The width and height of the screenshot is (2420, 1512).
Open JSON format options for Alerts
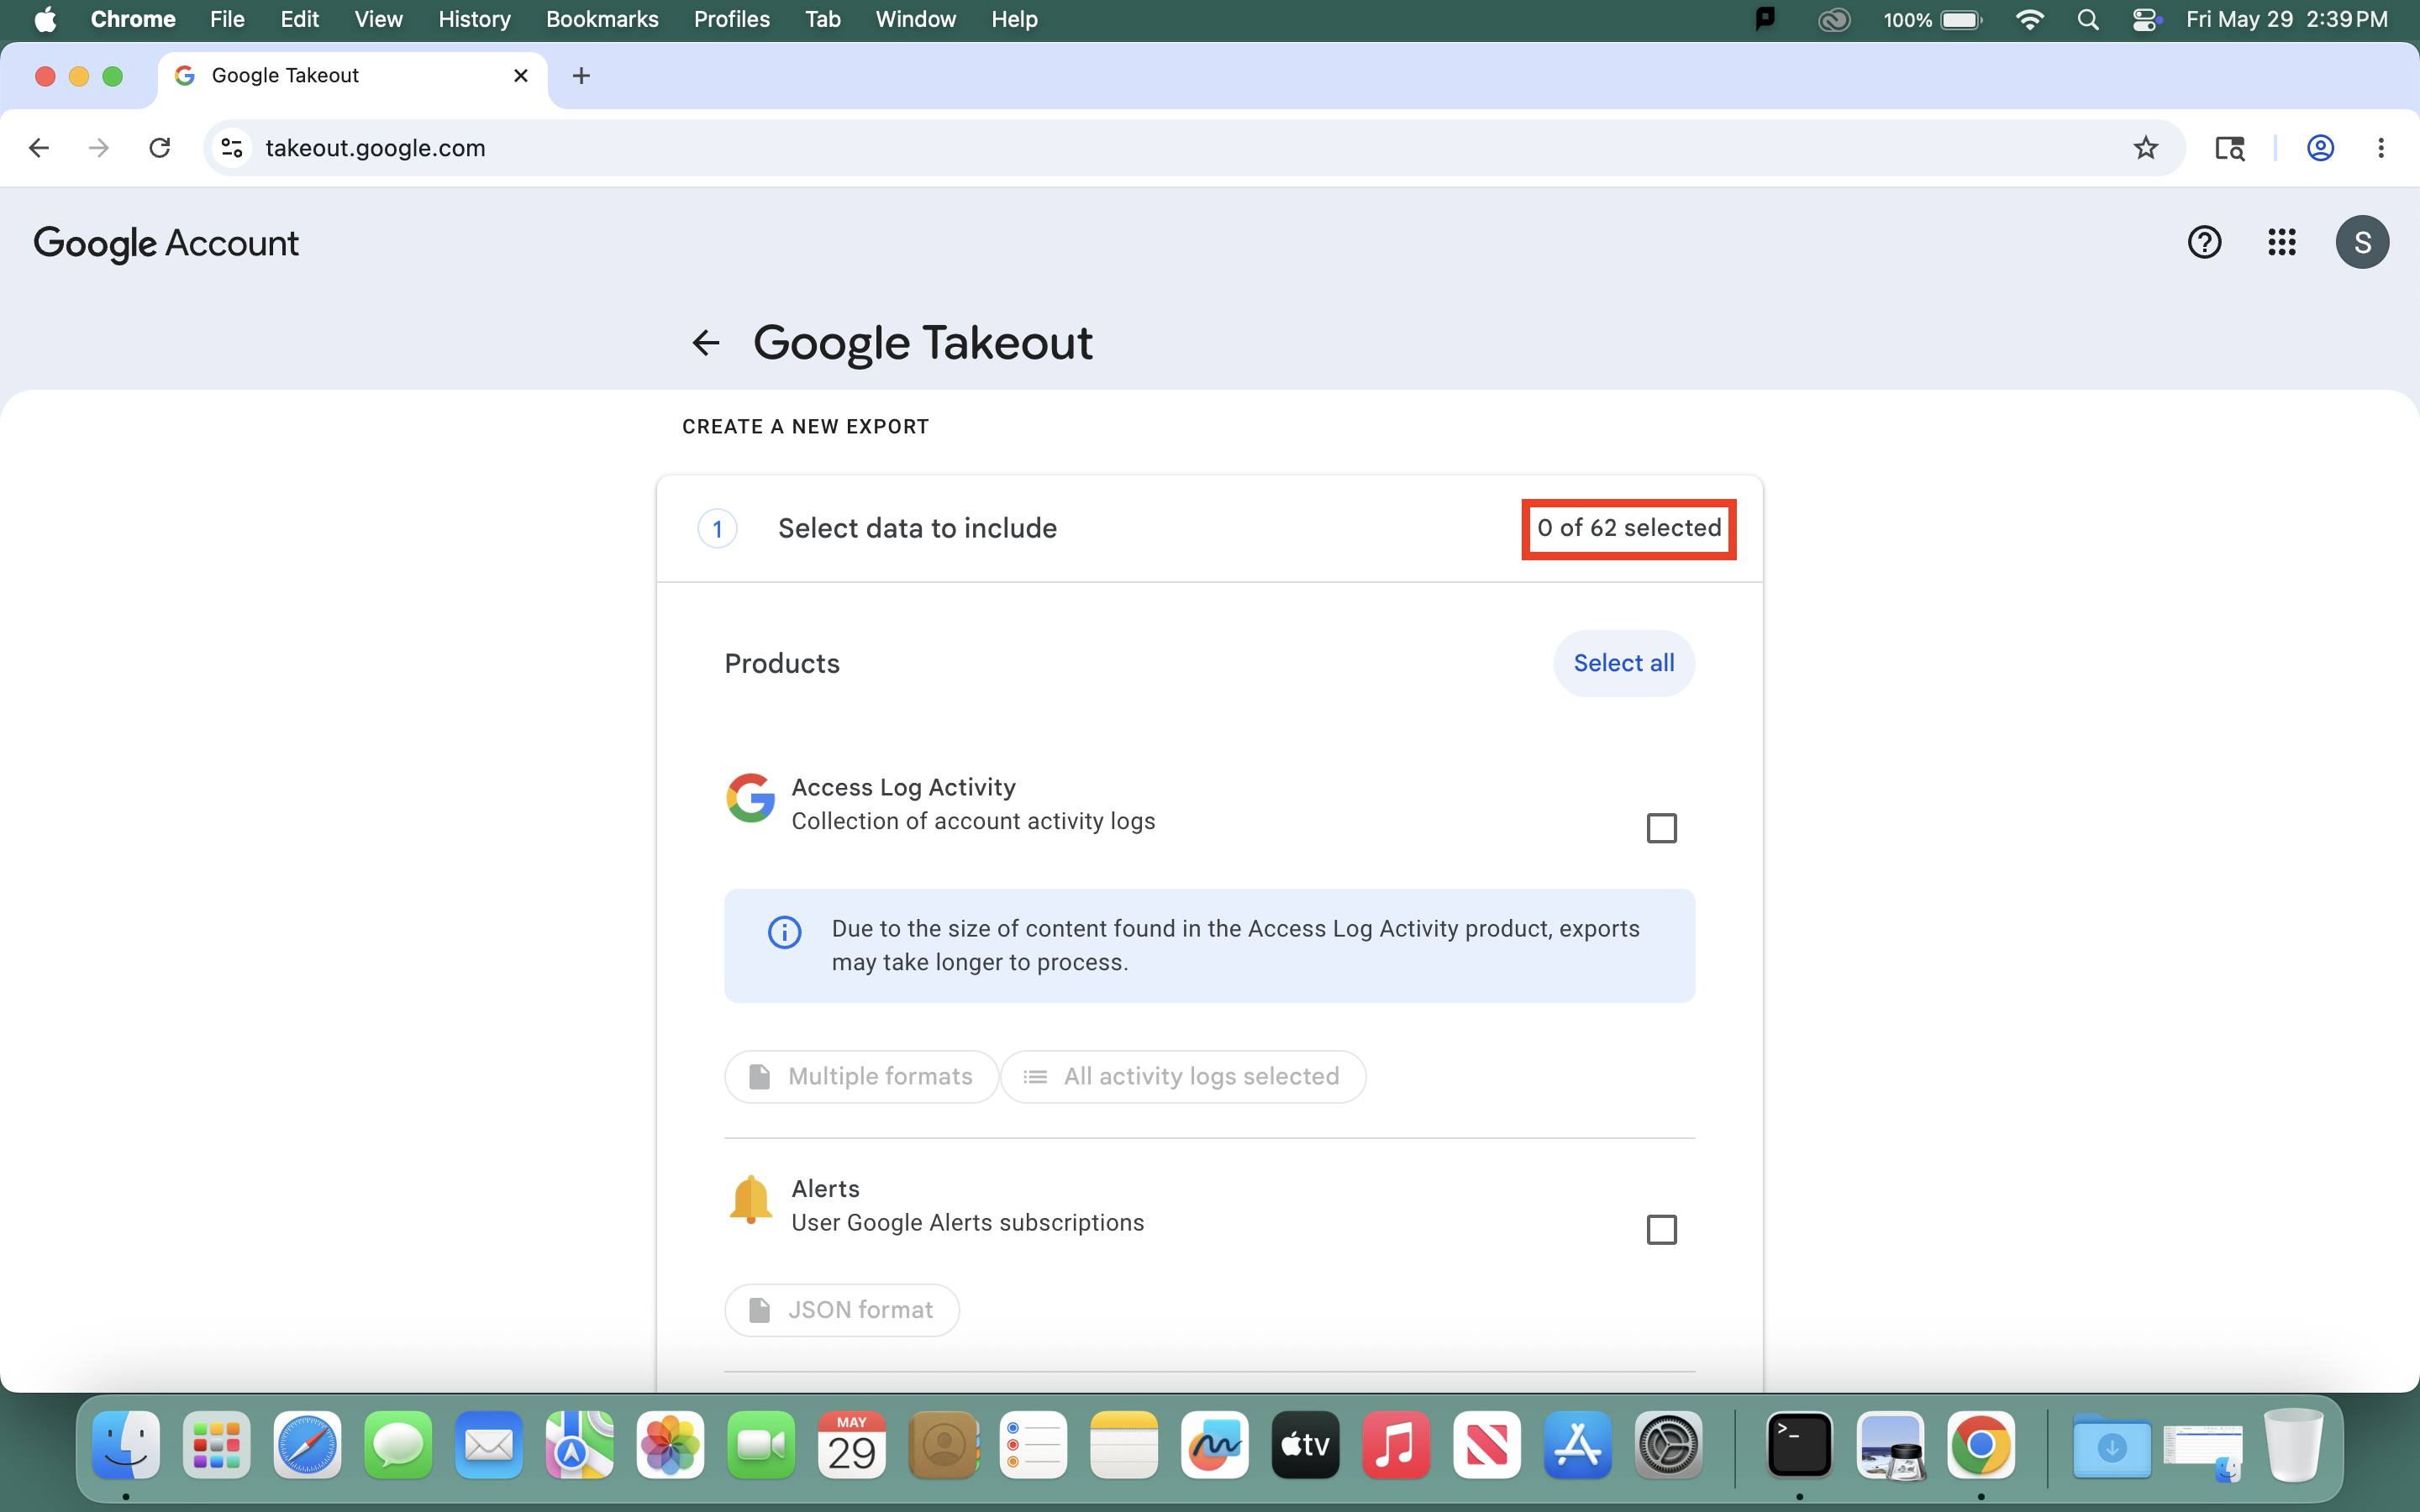[x=842, y=1310]
